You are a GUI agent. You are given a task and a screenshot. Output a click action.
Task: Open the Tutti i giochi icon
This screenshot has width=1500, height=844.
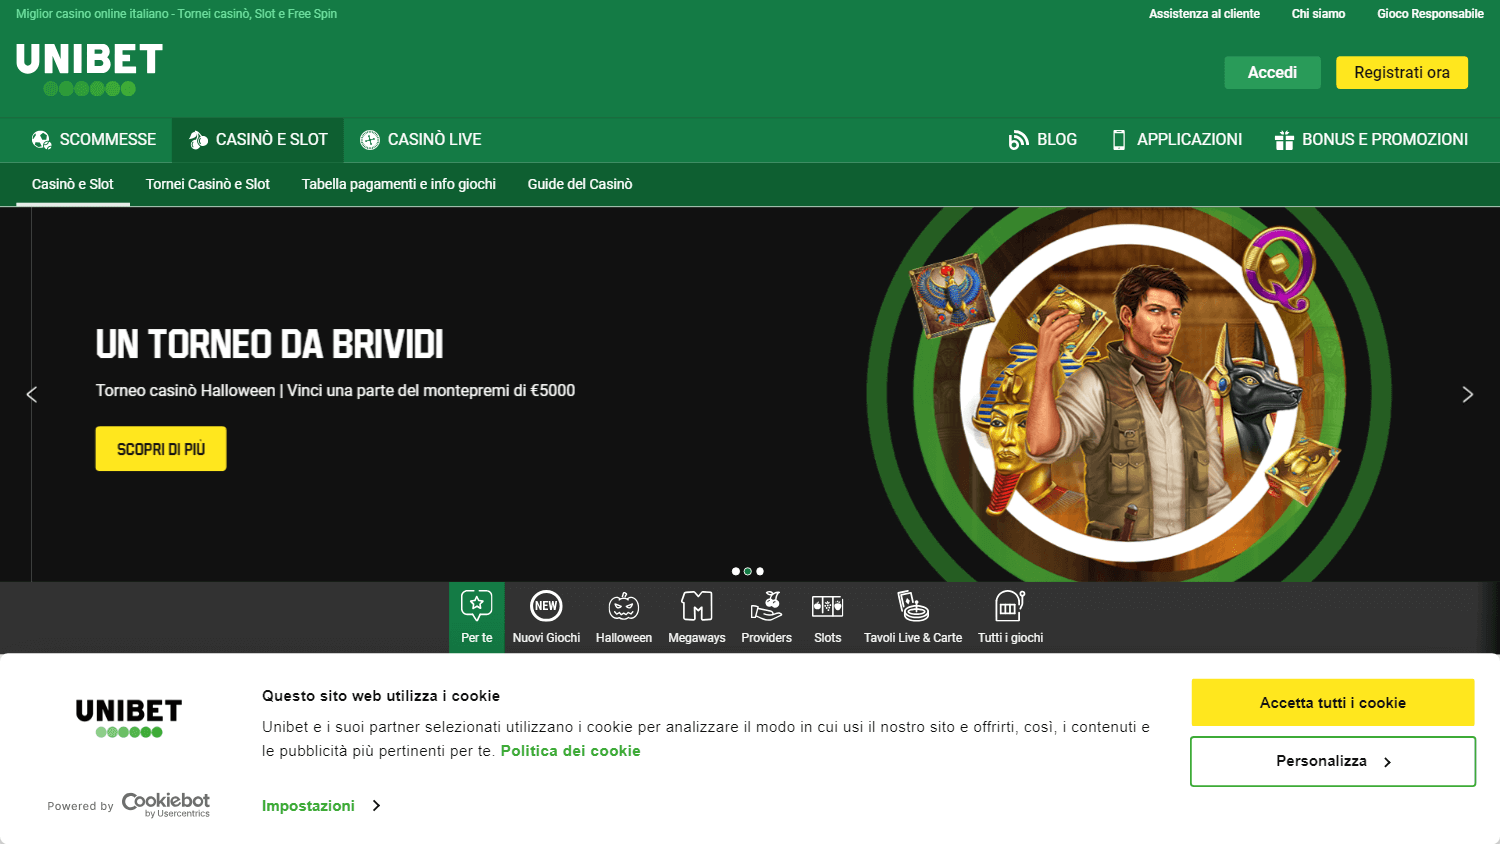pyautogui.click(x=1010, y=606)
